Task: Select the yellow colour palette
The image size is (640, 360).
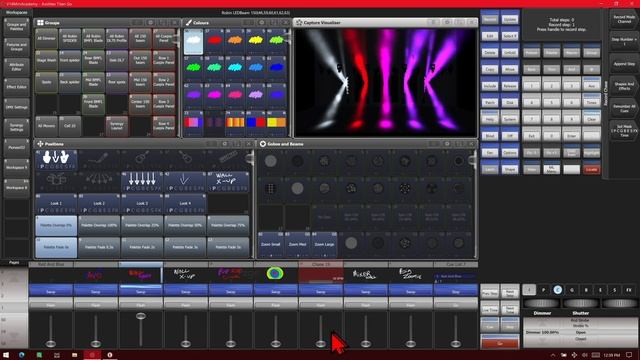Action: 256,41
